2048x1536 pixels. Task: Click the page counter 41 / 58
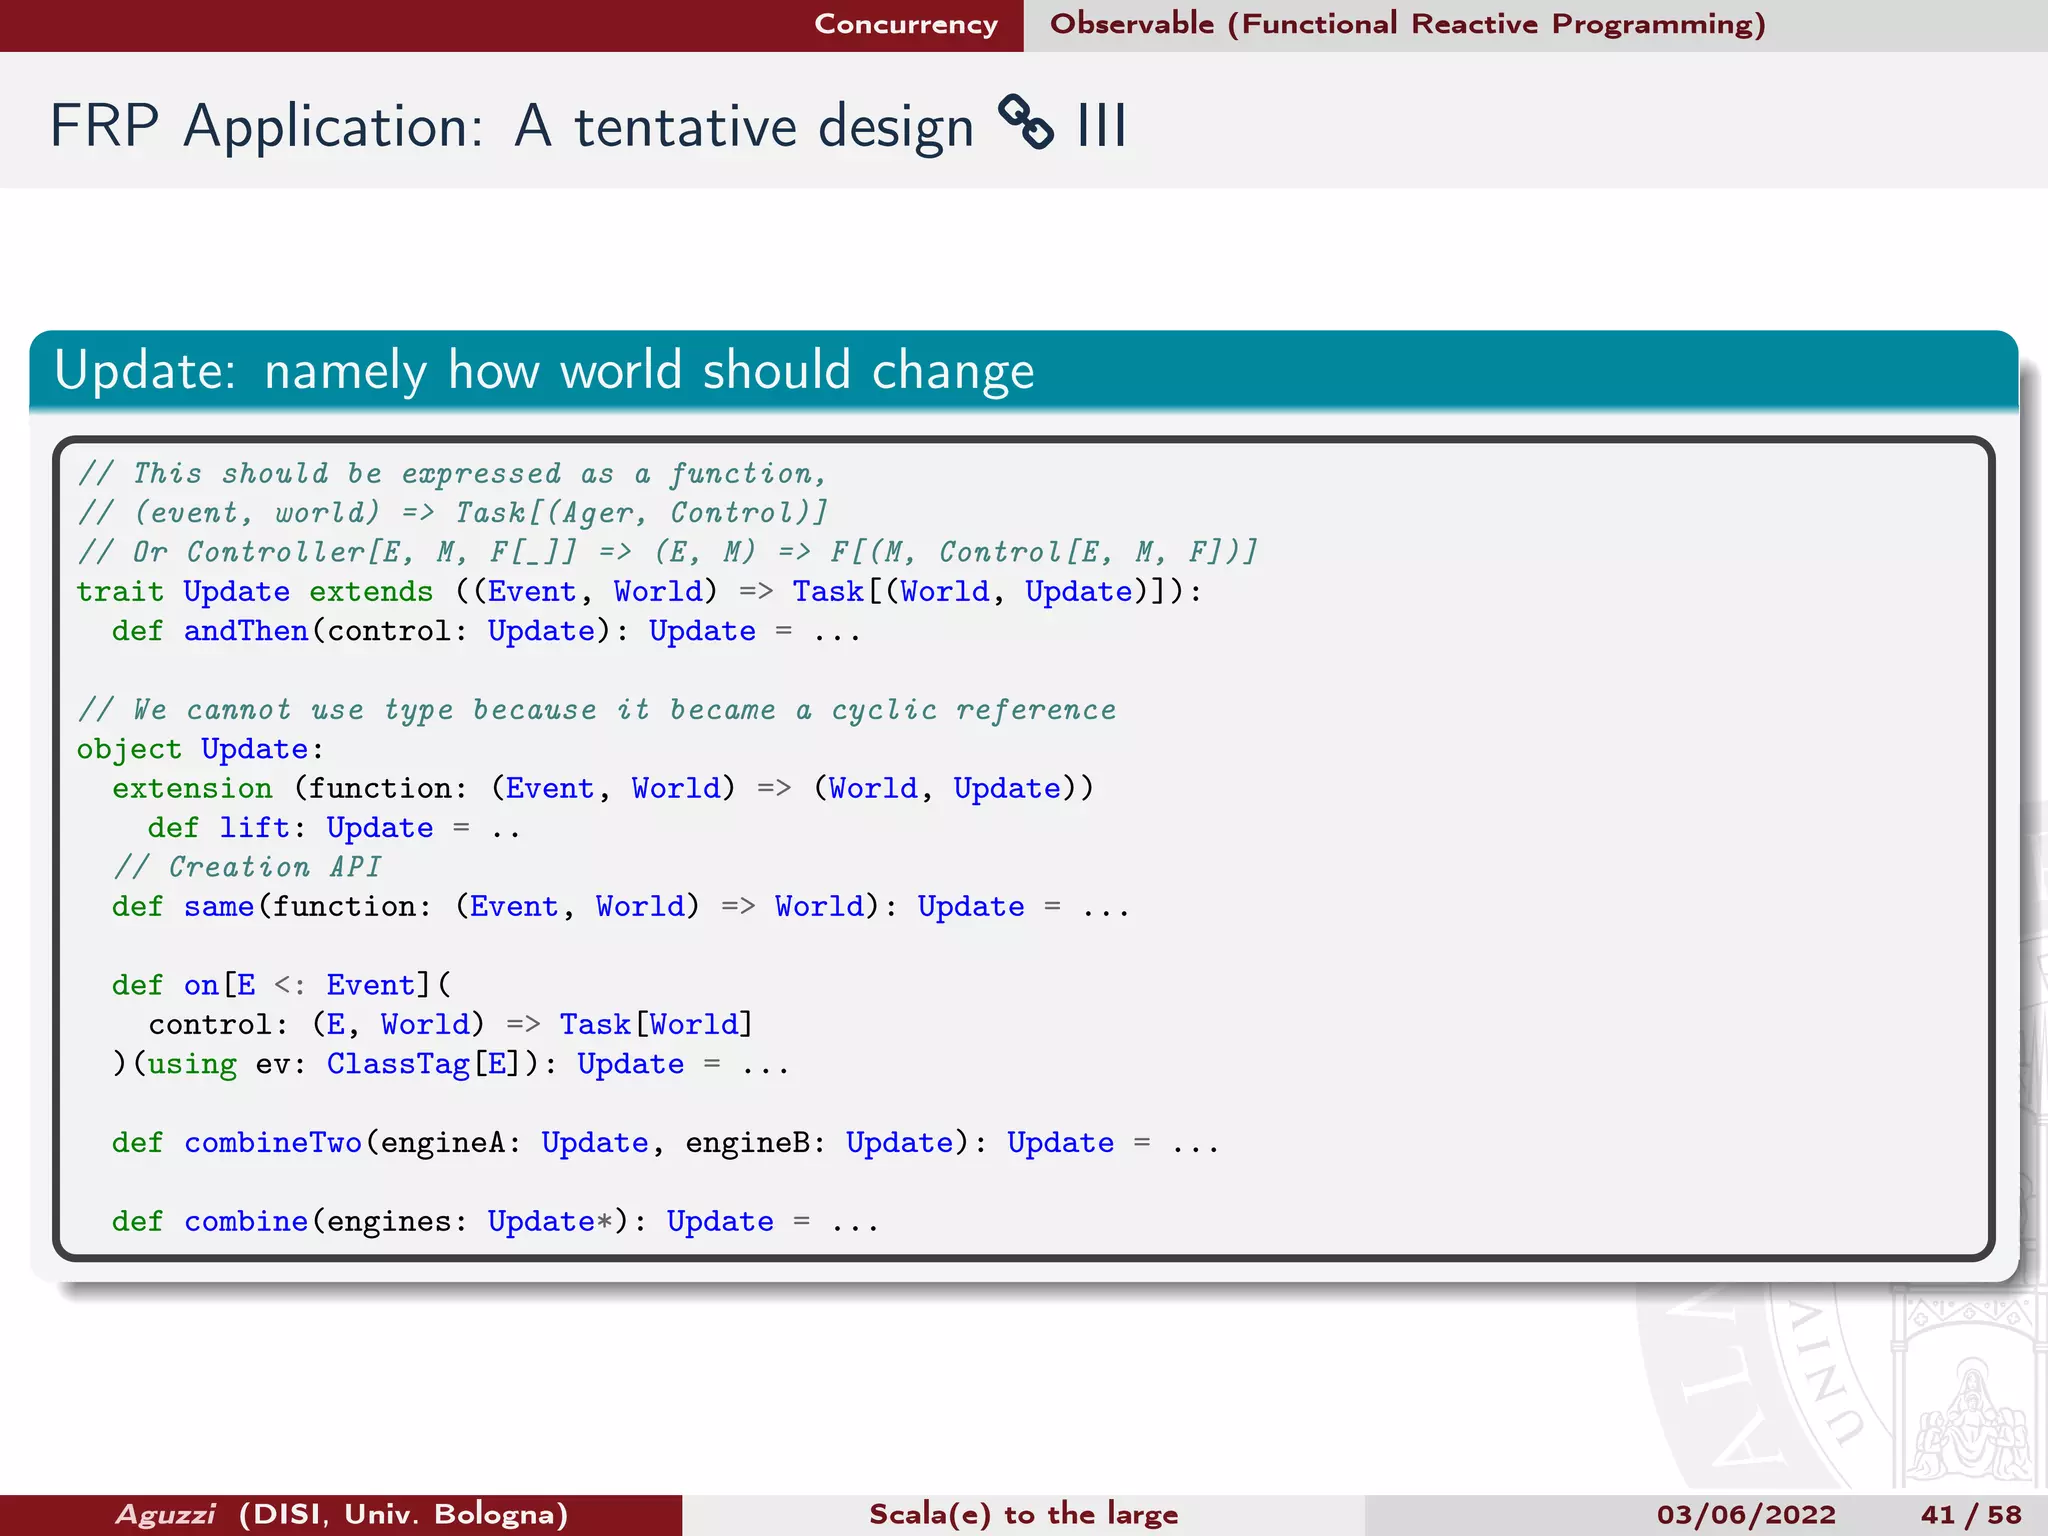pos(1971,1514)
